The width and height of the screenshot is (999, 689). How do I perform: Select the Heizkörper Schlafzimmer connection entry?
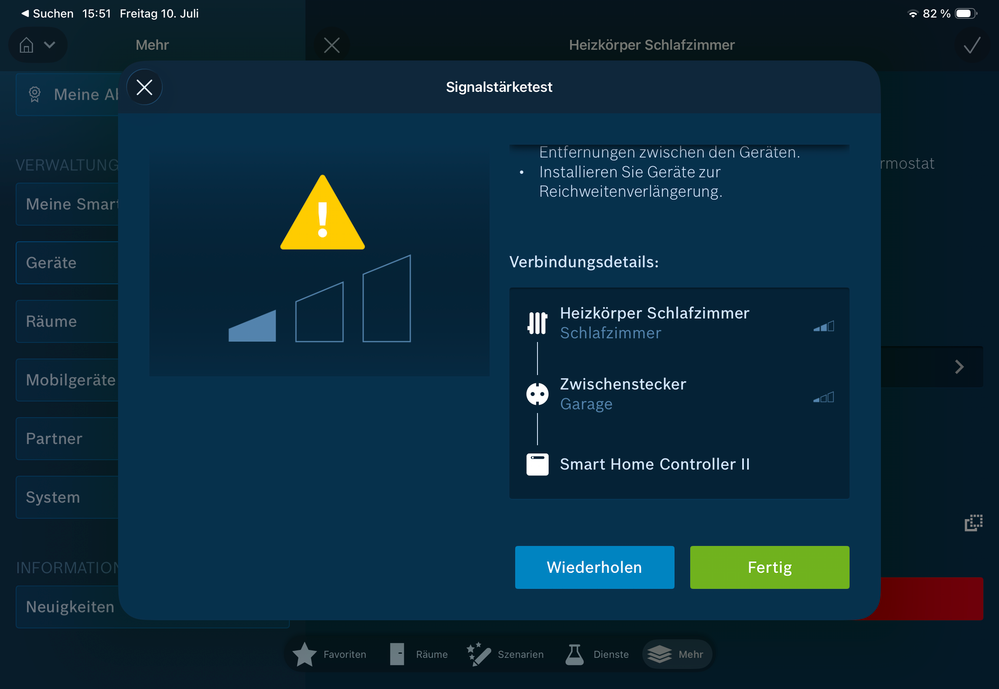[679, 323]
